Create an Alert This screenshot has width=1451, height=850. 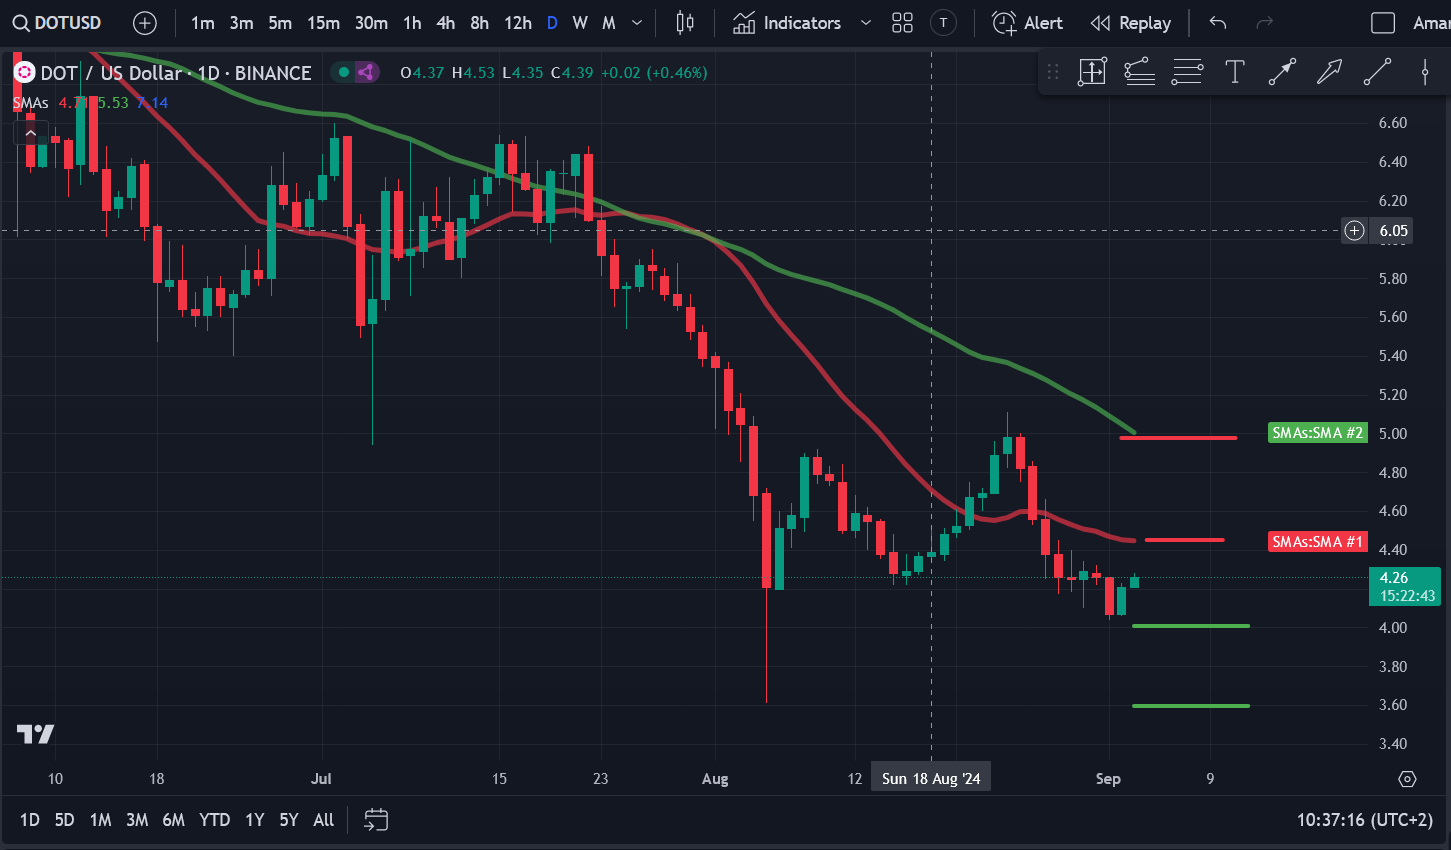(x=1027, y=23)
